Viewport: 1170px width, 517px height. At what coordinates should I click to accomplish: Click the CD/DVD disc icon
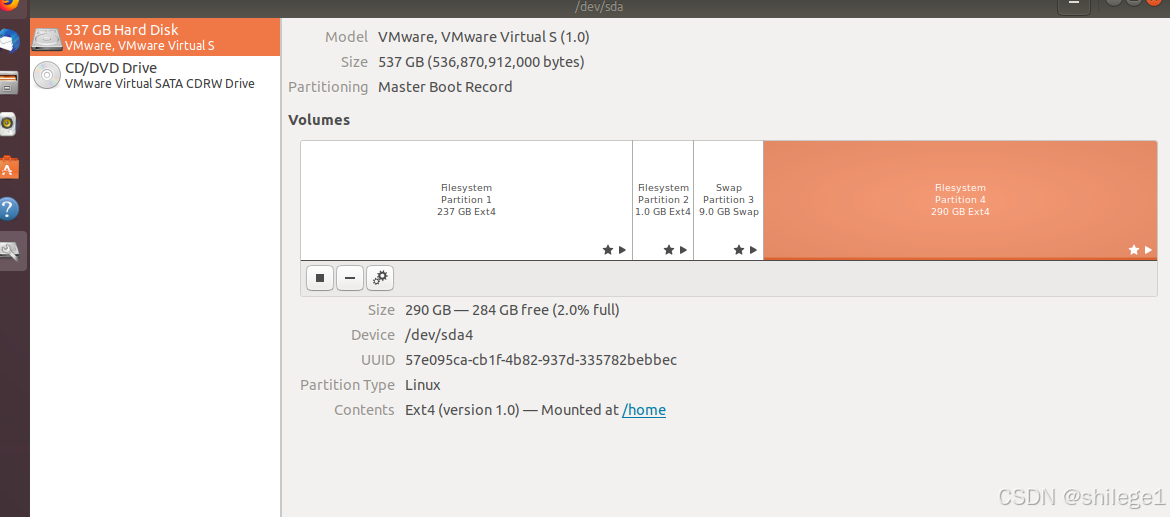click(46, 75)
